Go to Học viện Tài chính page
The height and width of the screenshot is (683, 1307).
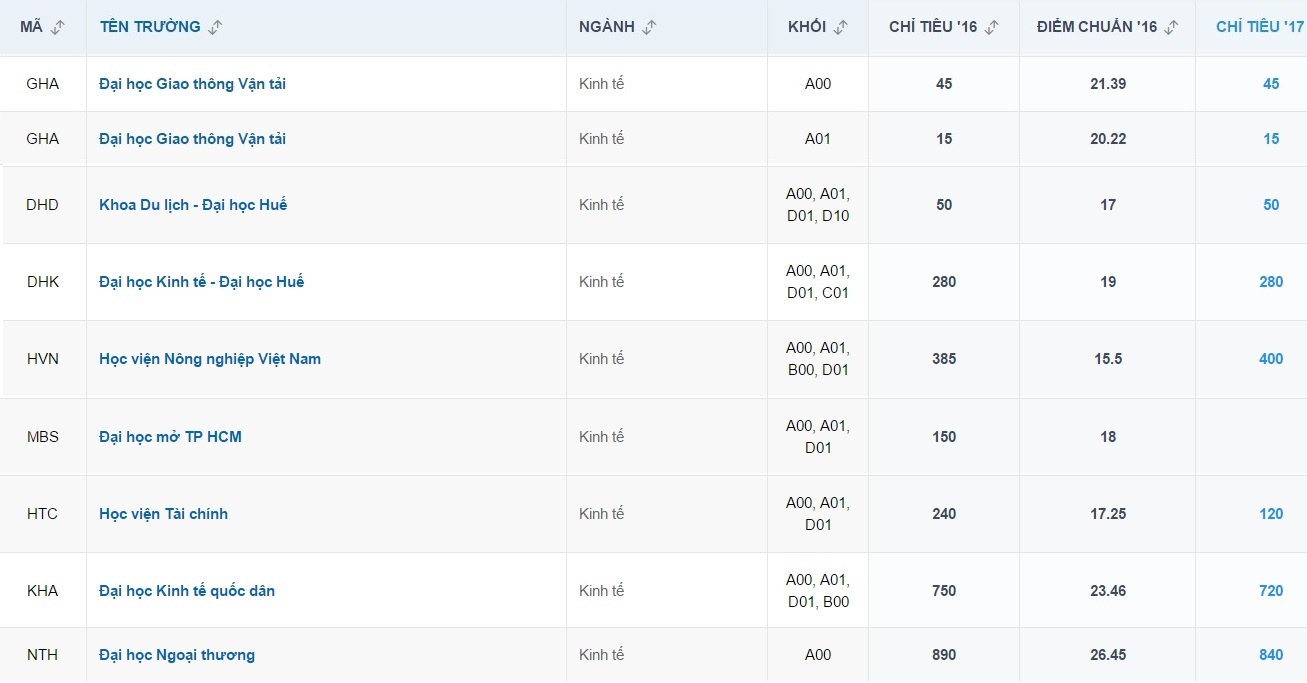(163, 514)
